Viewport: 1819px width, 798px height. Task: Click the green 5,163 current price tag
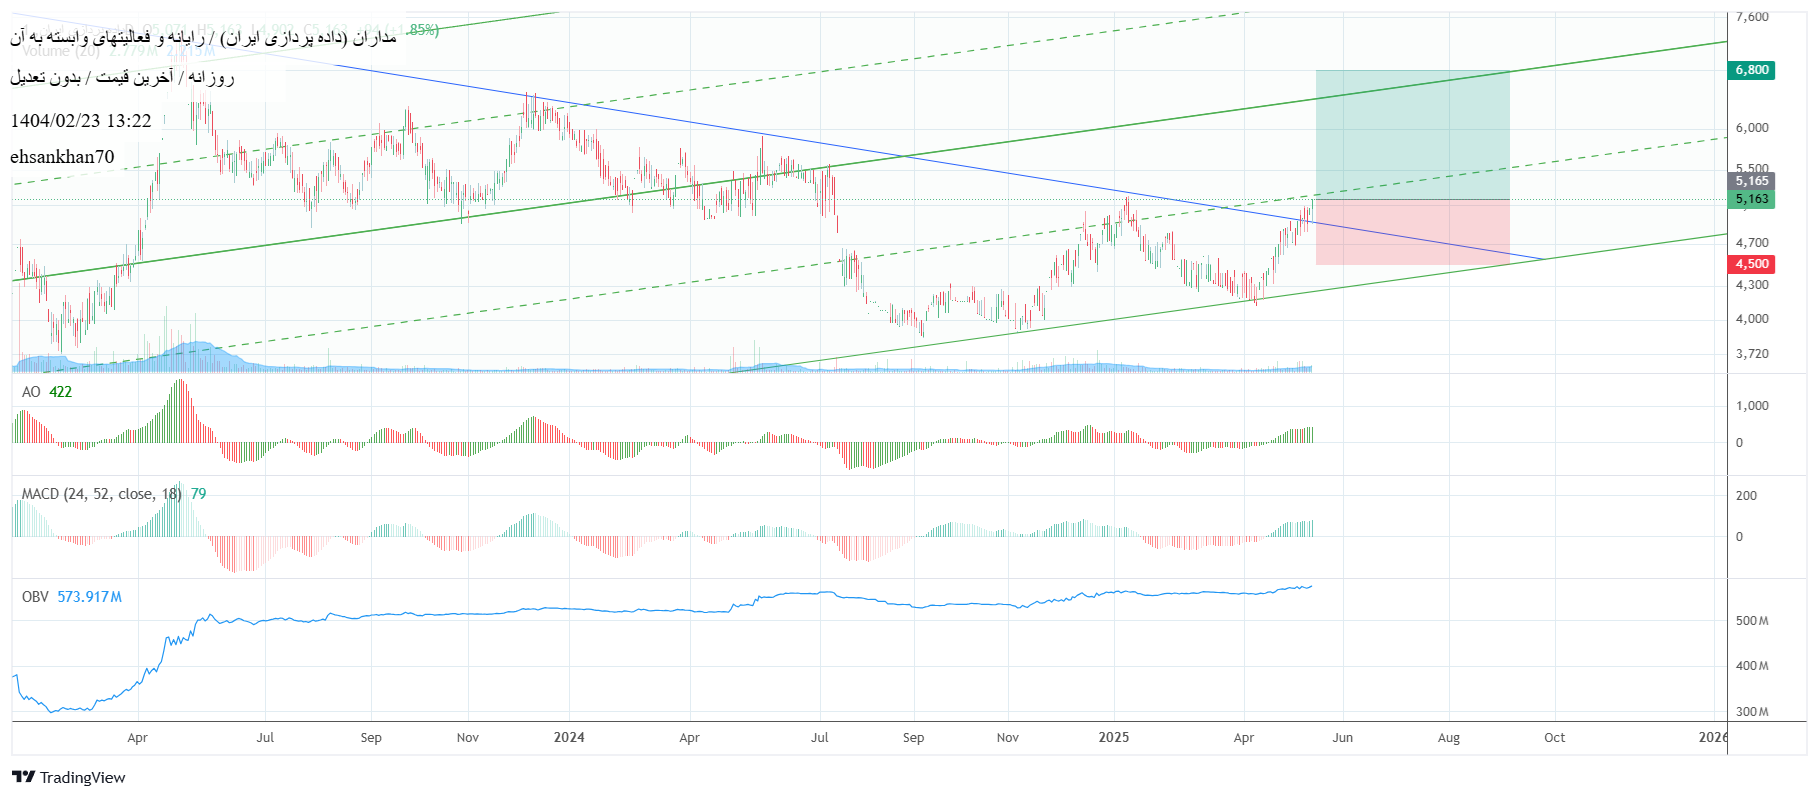(x=1751, y=199)
